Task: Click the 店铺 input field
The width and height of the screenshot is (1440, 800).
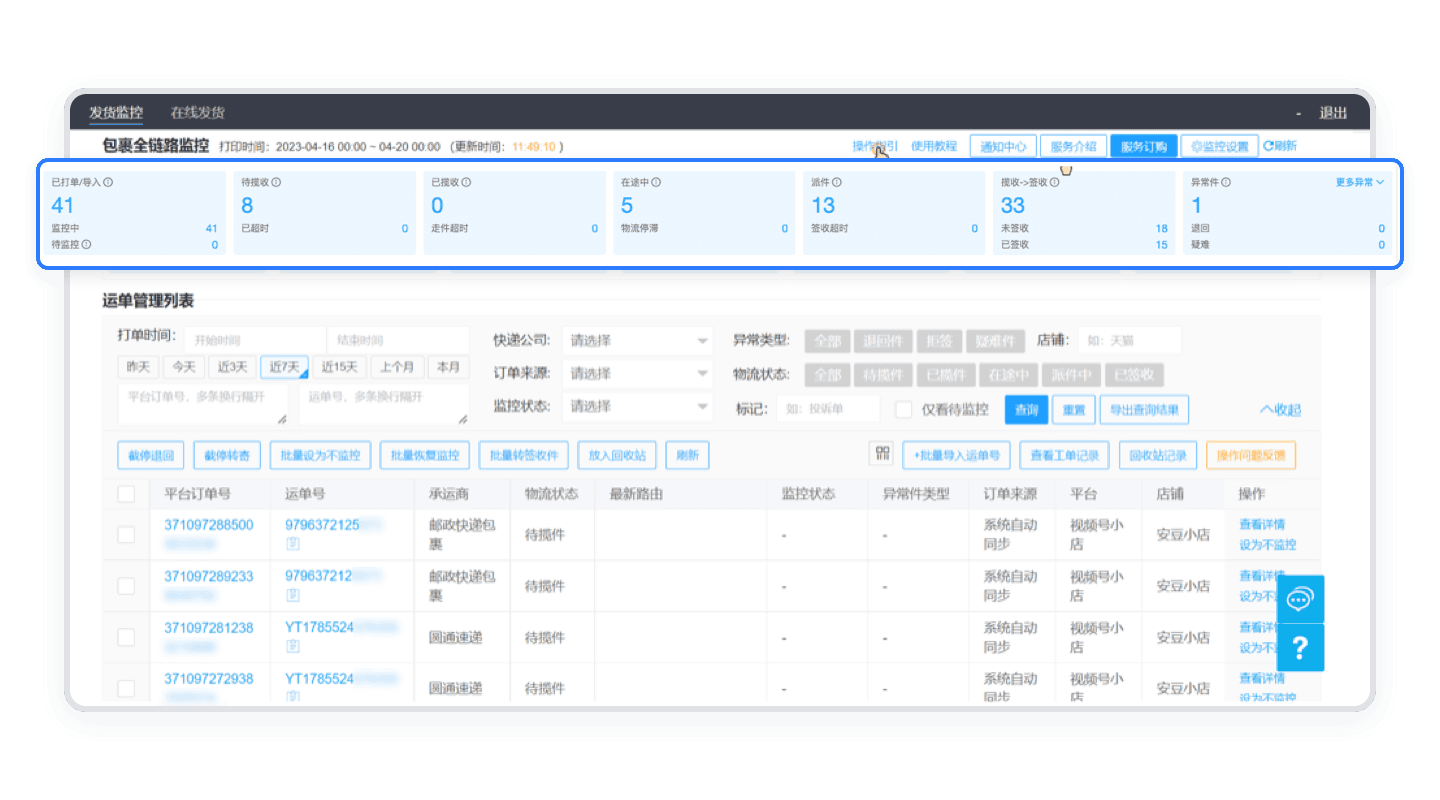Action: pos(1130,341)
